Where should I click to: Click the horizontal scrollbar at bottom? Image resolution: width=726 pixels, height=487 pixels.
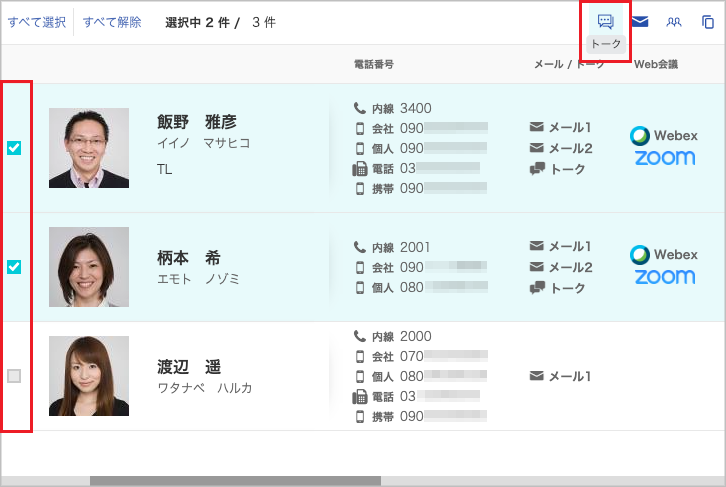[x=235, y=481]
